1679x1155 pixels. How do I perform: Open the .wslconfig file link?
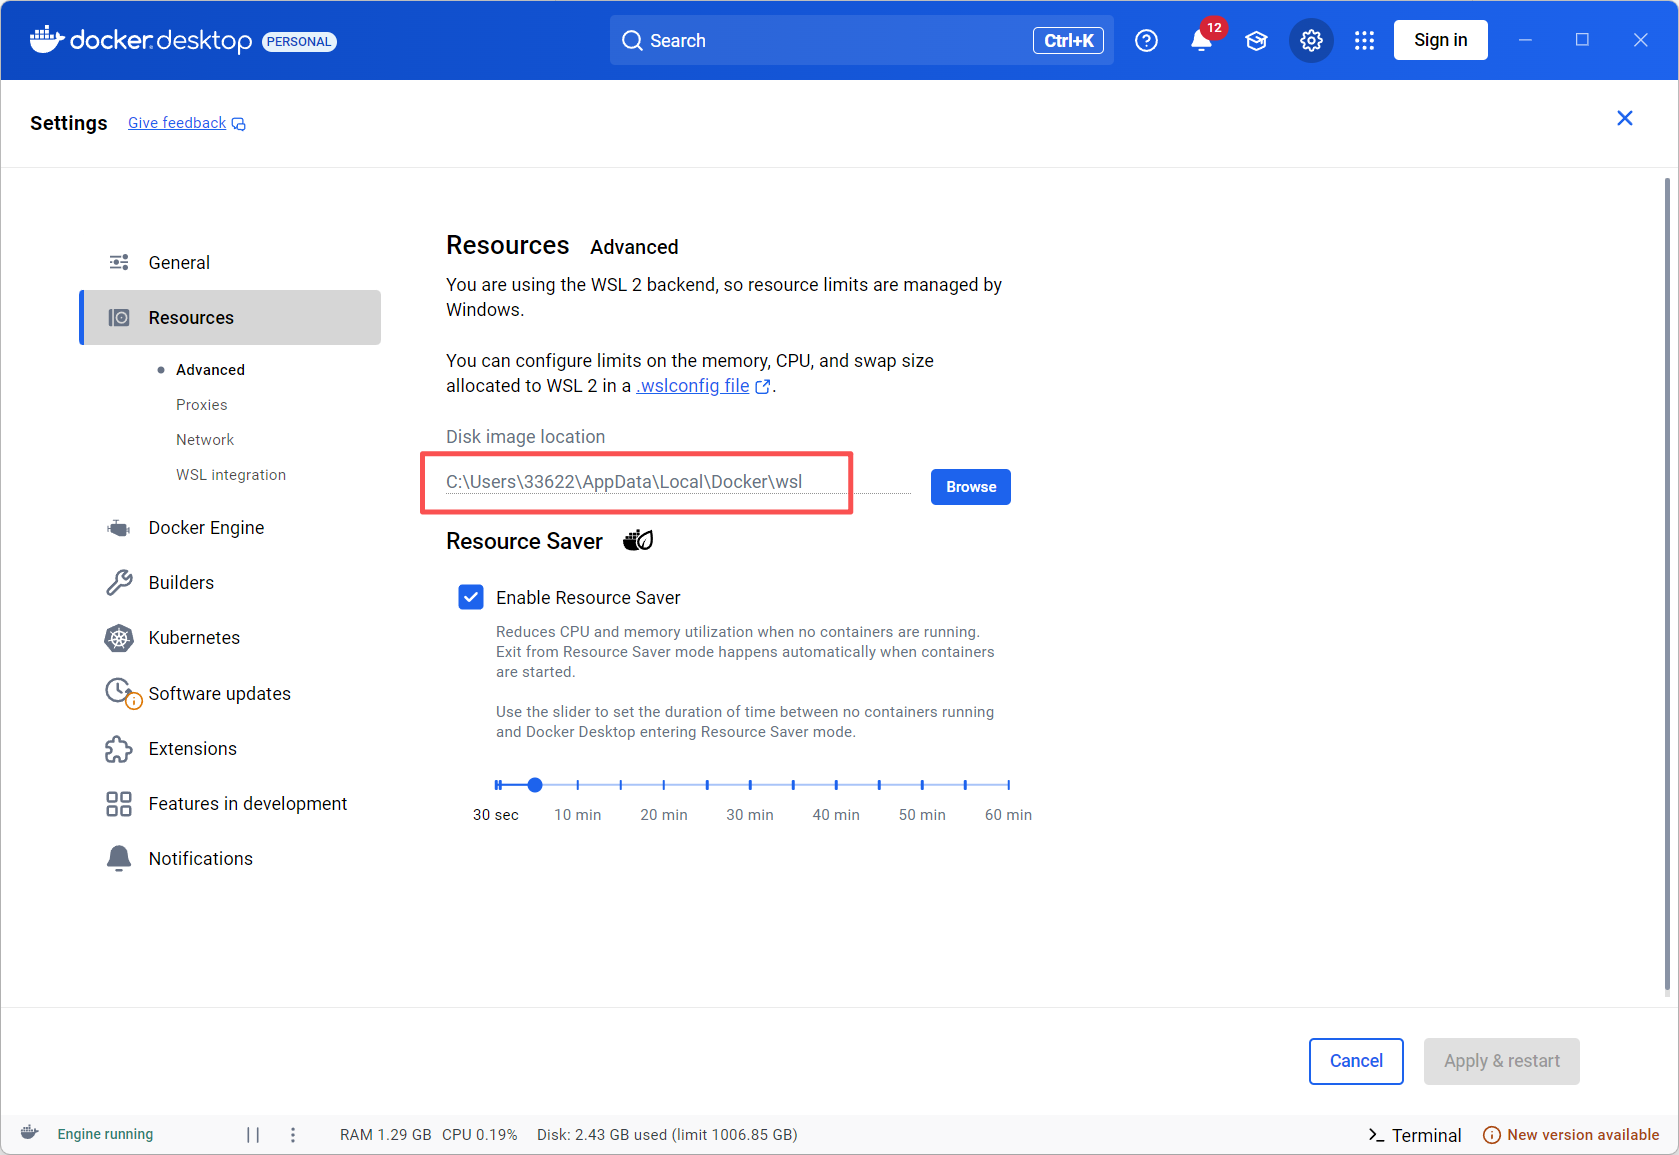pyautogui.click(x=693, y=386)
